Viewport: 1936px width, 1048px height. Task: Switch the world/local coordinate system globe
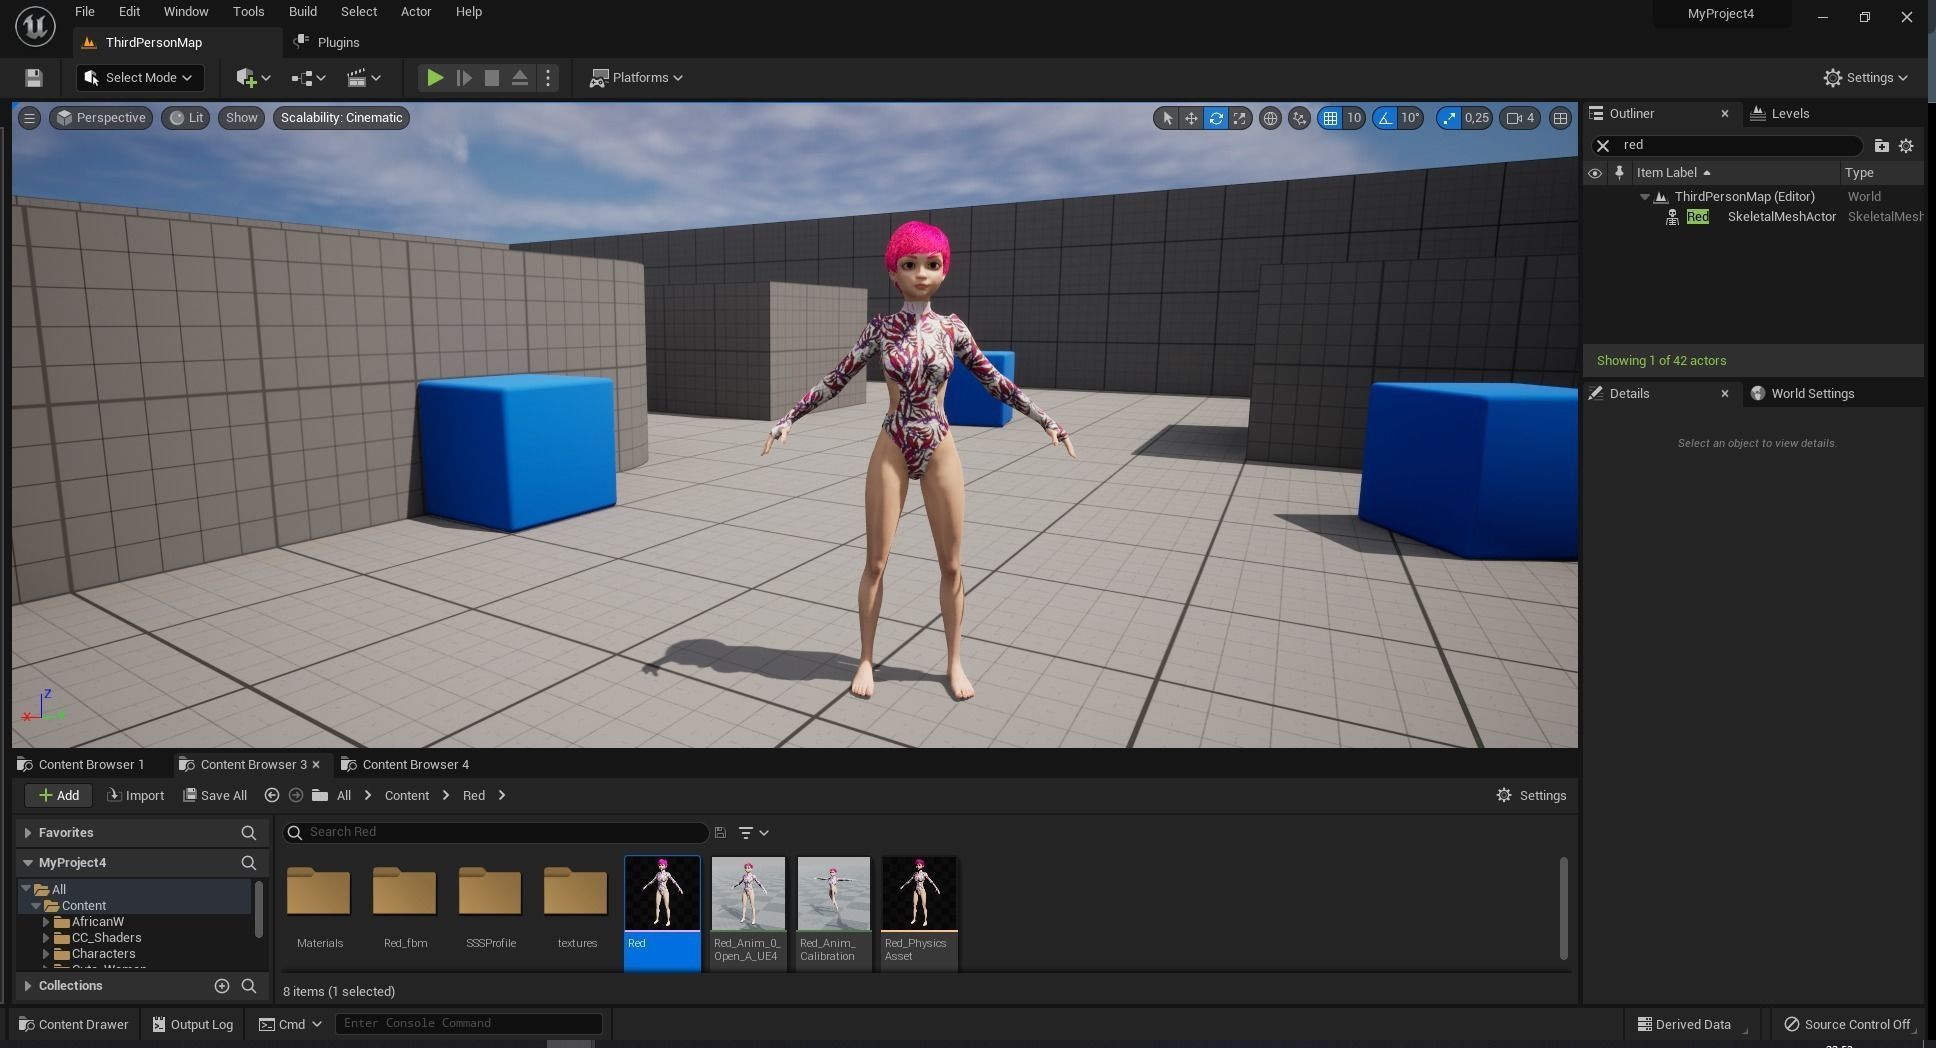coord(1270,118)
